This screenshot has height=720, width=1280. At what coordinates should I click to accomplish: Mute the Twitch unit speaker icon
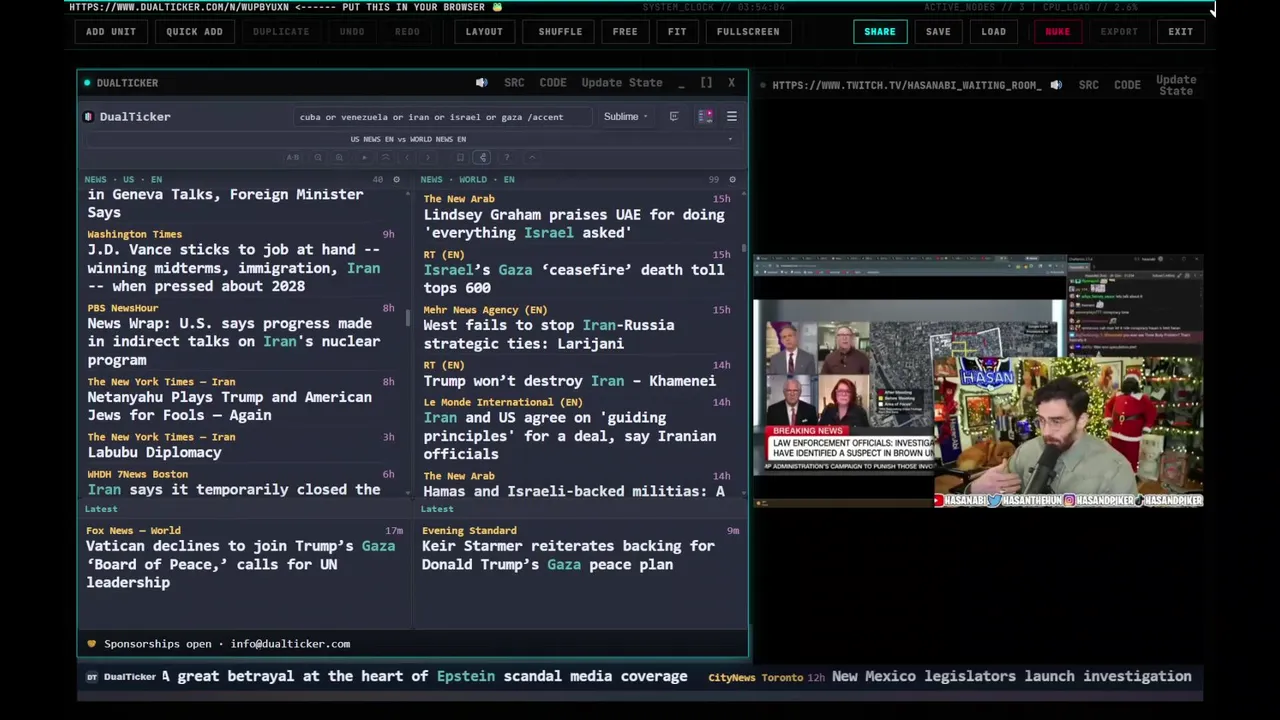click(1056, 85)
